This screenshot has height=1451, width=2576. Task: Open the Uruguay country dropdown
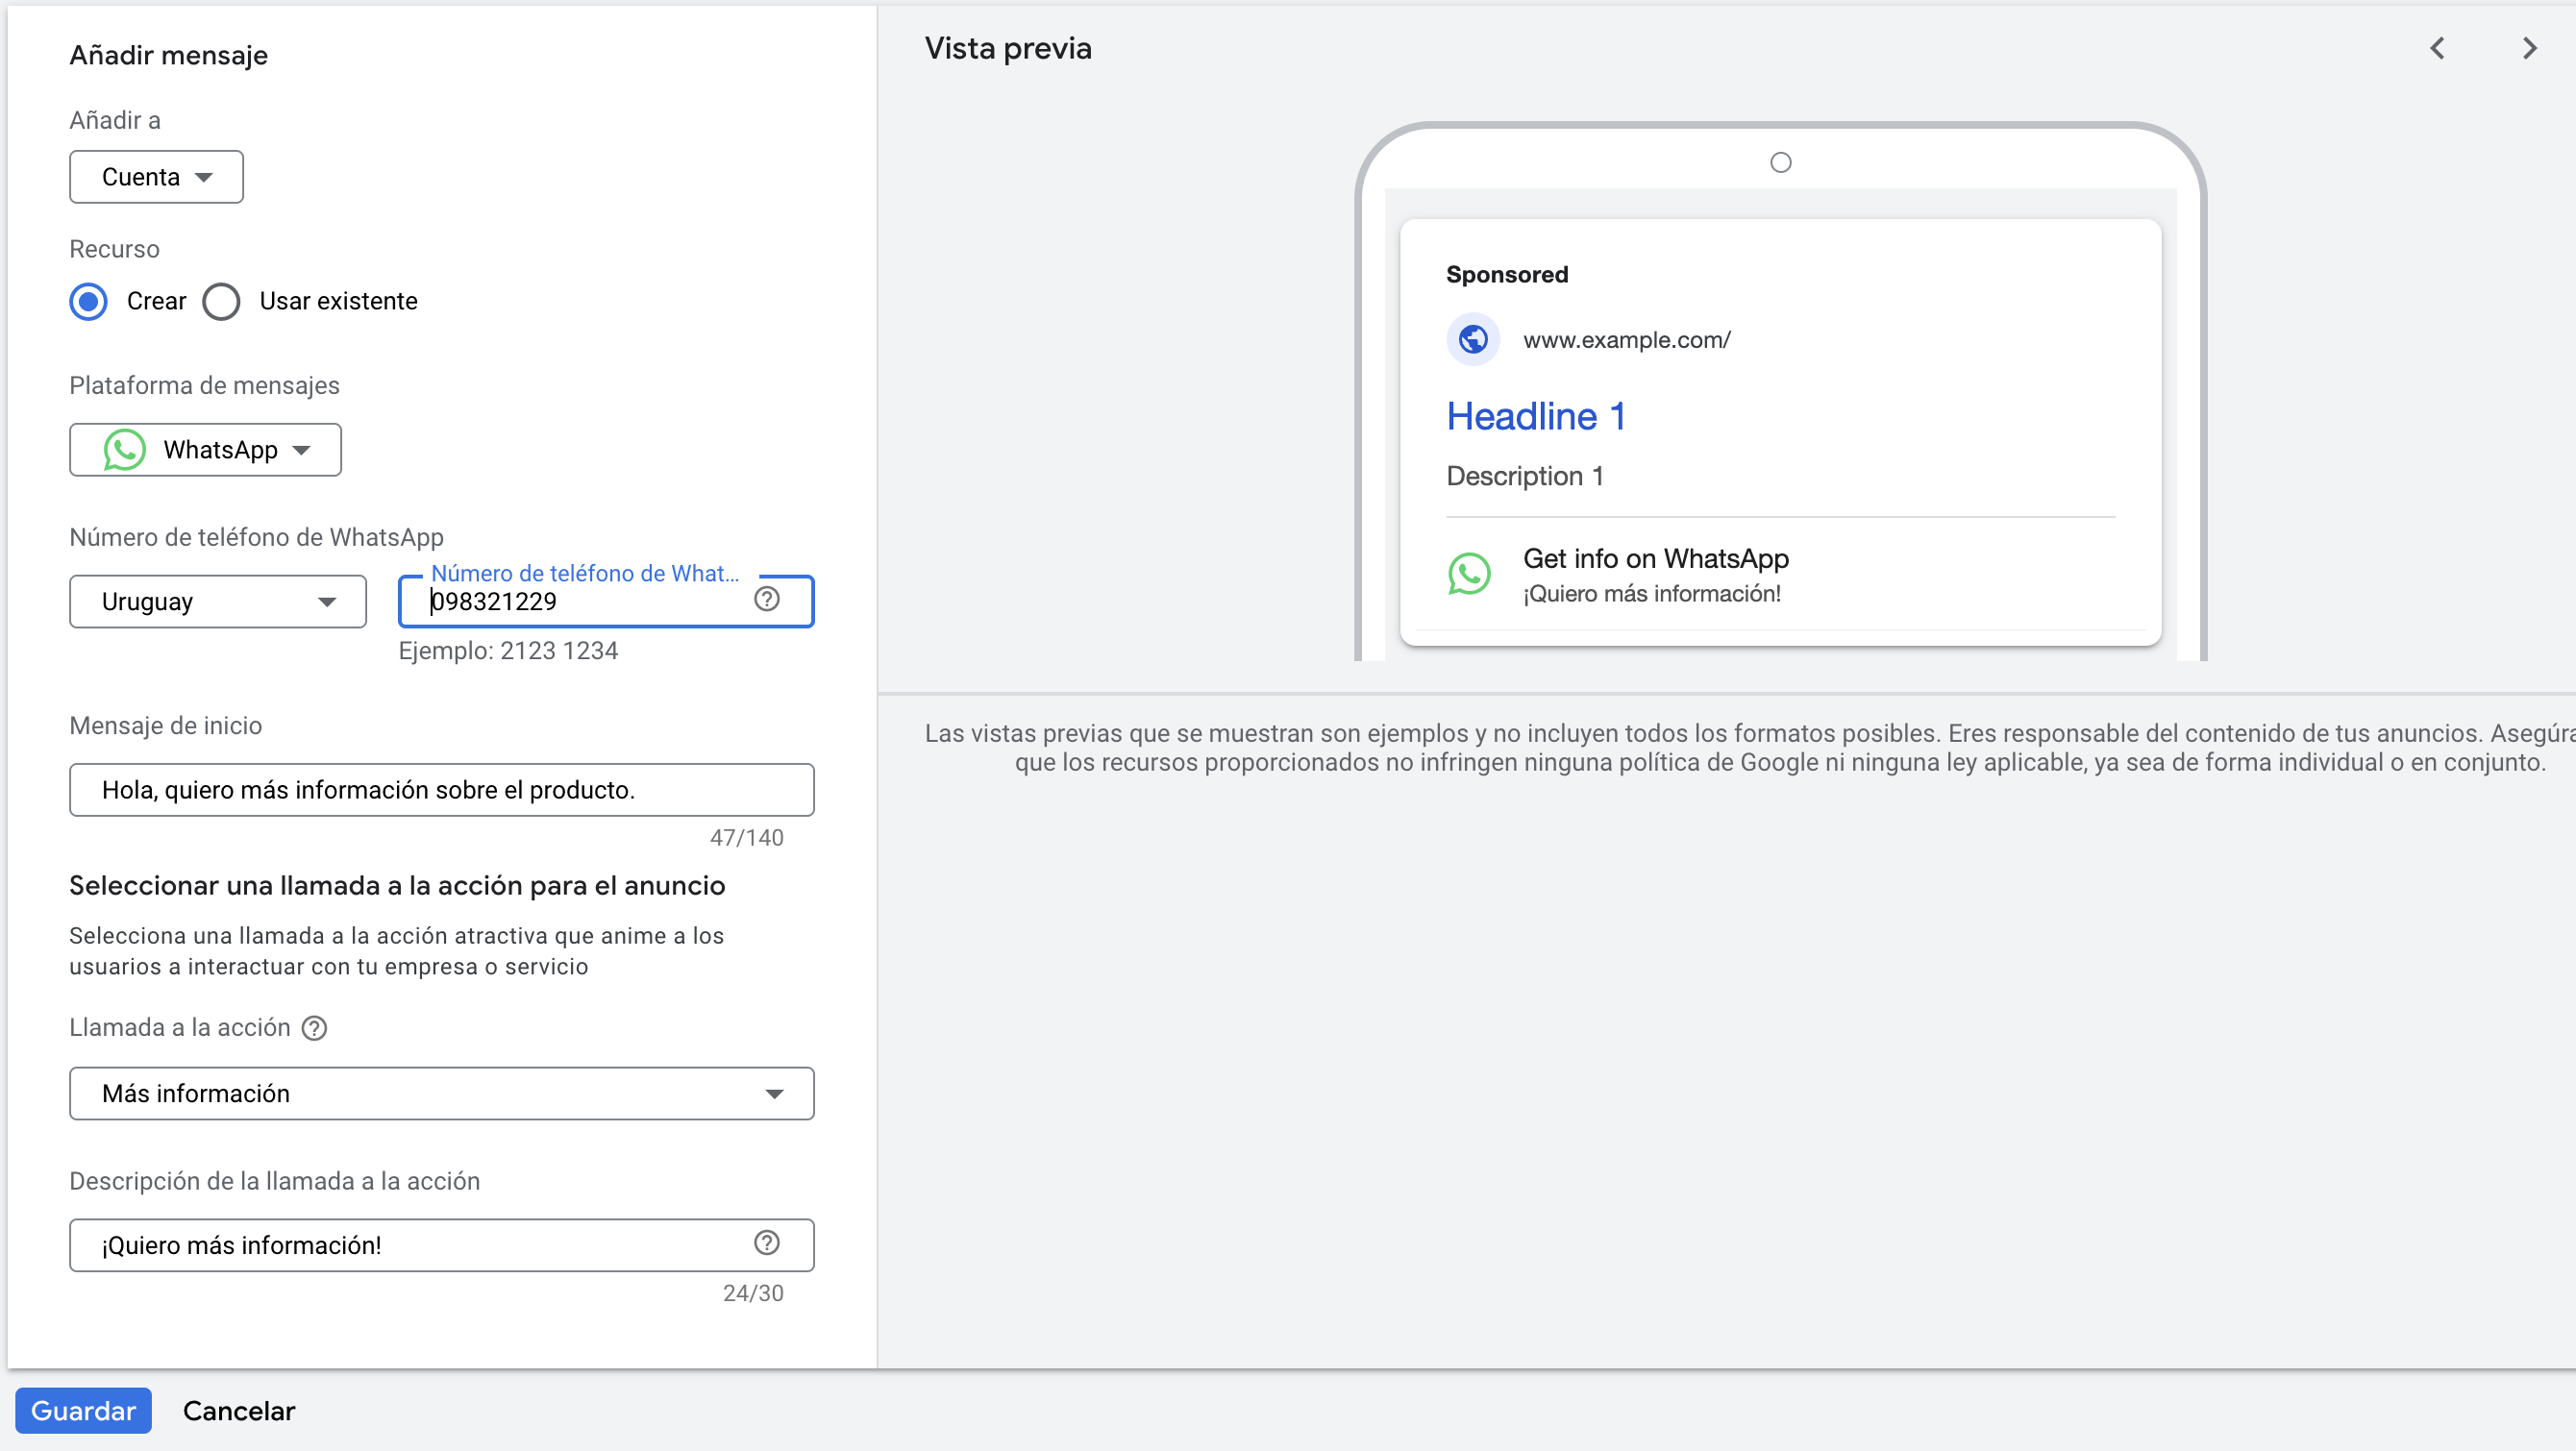pos(217,601)
